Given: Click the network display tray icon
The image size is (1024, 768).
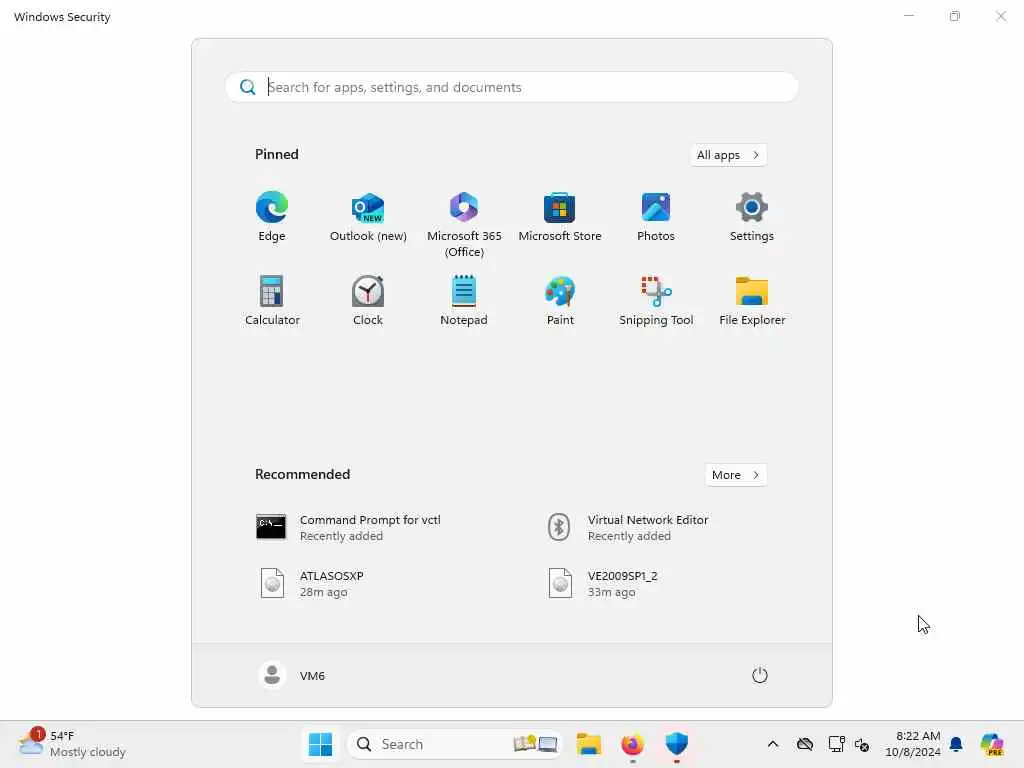Looking at the screenshot, I should (836, 744).
